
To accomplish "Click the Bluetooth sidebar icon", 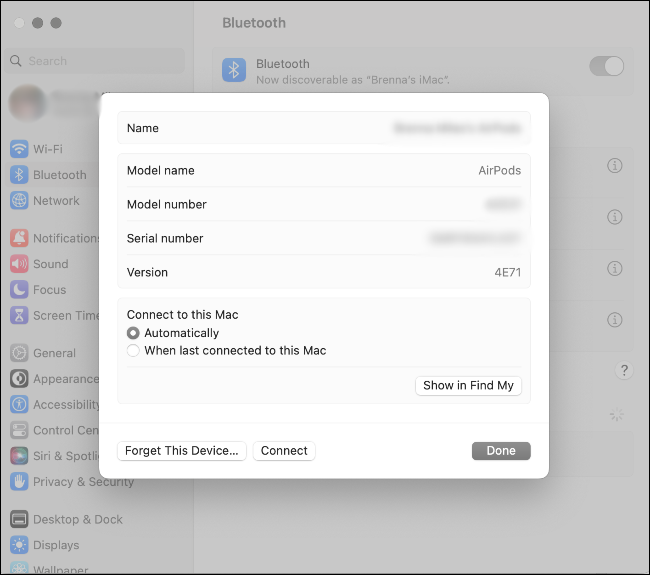I will [19, 175].
